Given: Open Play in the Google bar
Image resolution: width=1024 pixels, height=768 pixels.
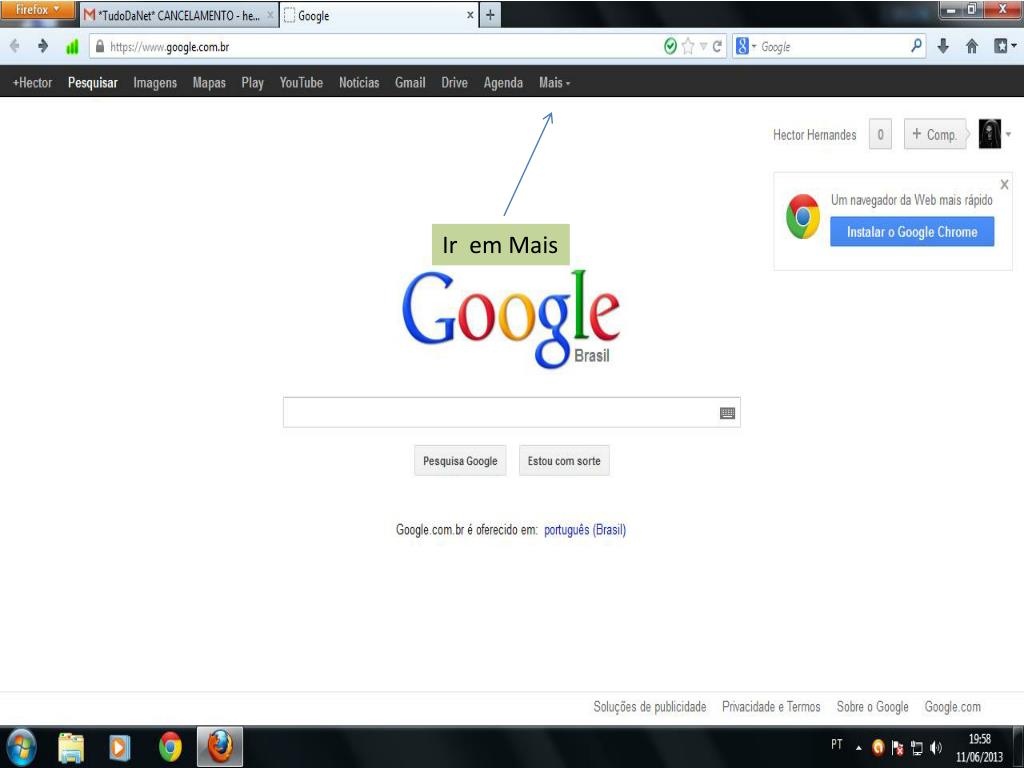Looking at the screenshot, I should pyautogui.click(x=253, y=83).
